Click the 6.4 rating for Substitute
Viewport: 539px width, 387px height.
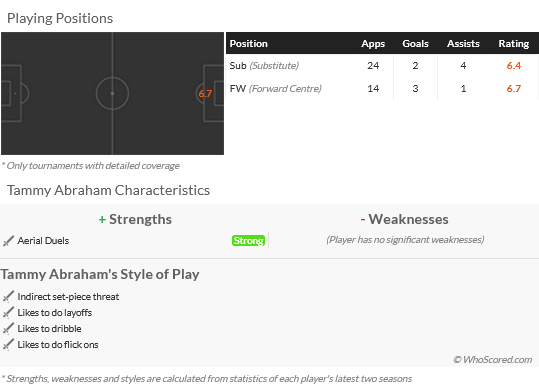(514, 65)
